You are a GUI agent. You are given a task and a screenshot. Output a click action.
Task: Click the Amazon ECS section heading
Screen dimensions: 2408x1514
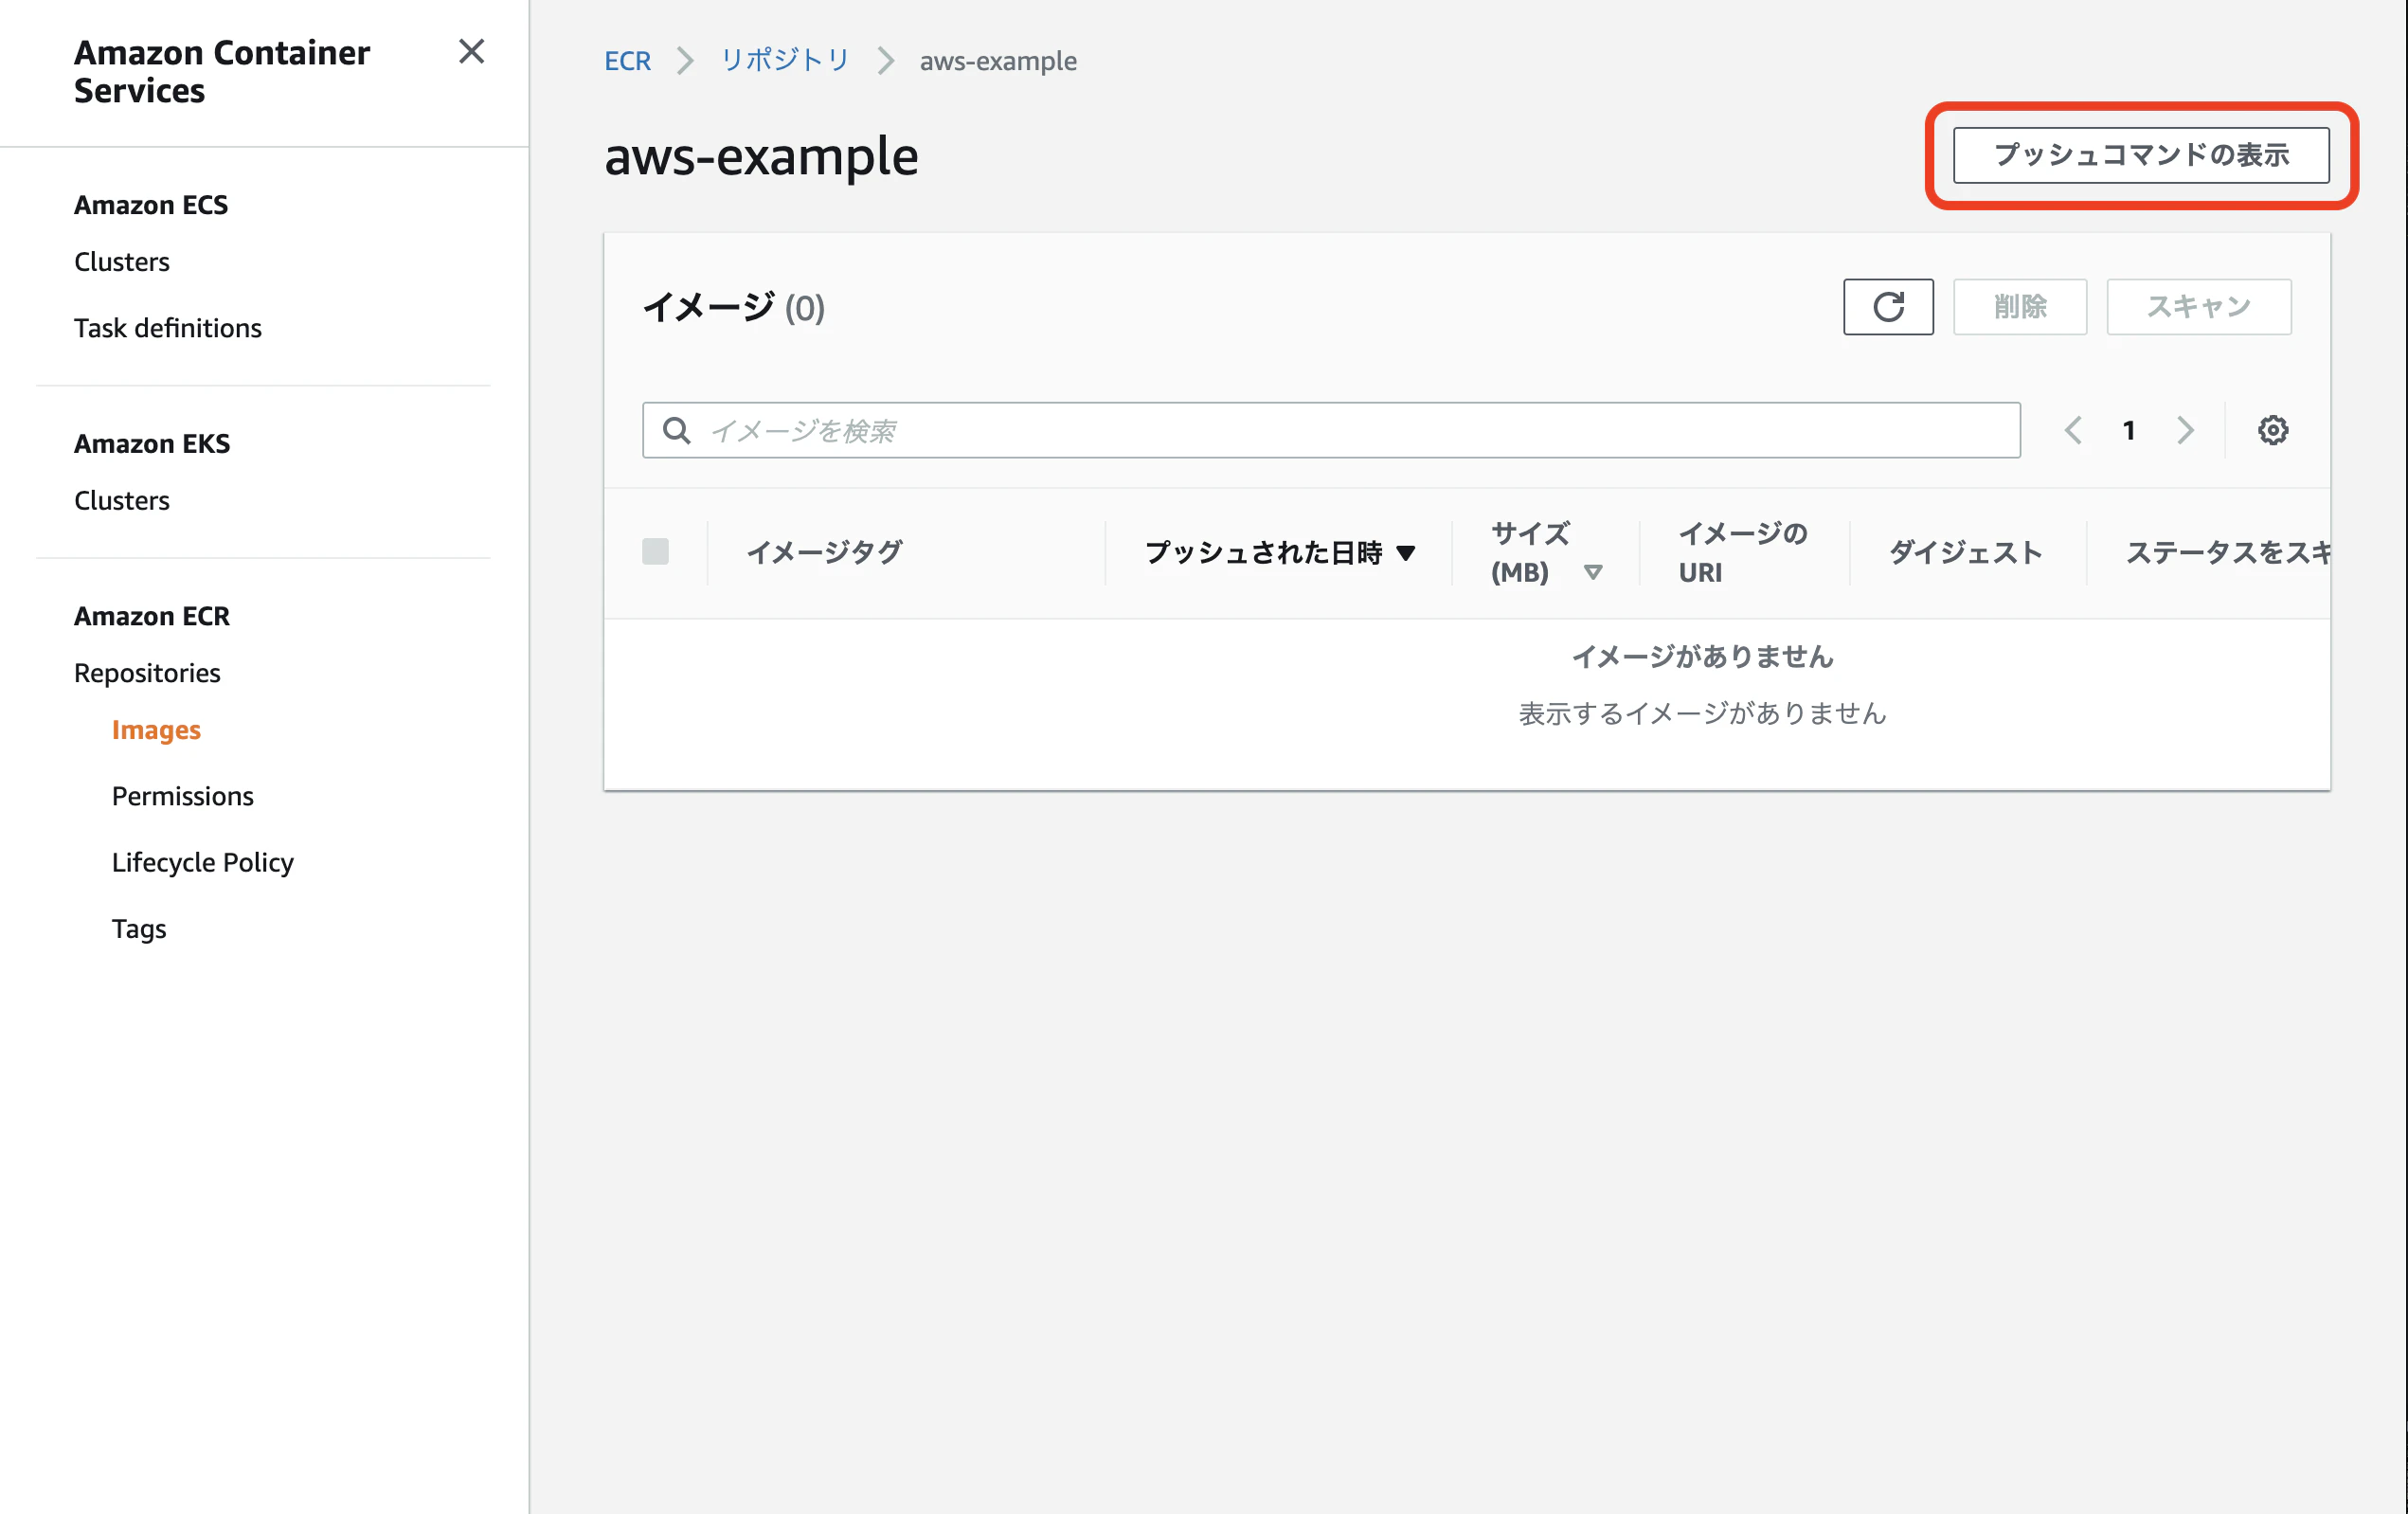(151, 205)
